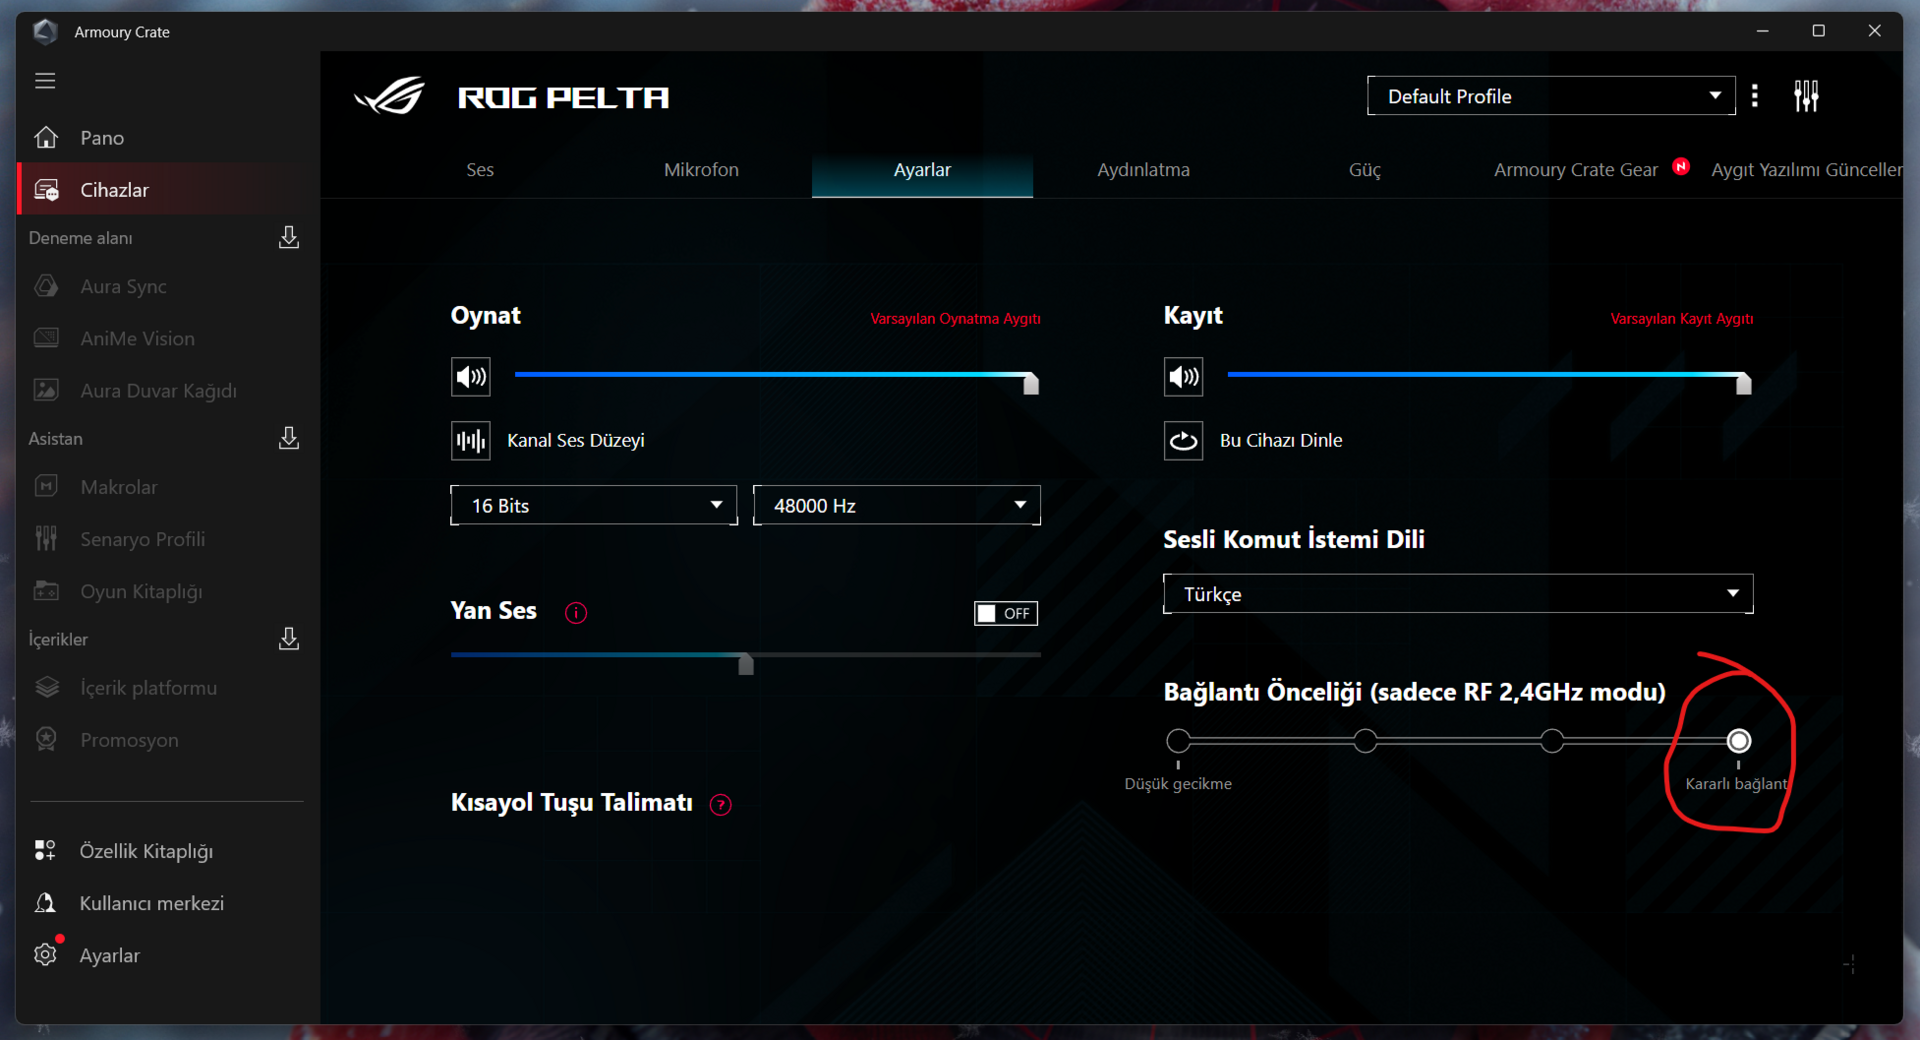Open the Kısayol Tuşu Talimatı help icon

pyautogui.click(x=721, y=805)
